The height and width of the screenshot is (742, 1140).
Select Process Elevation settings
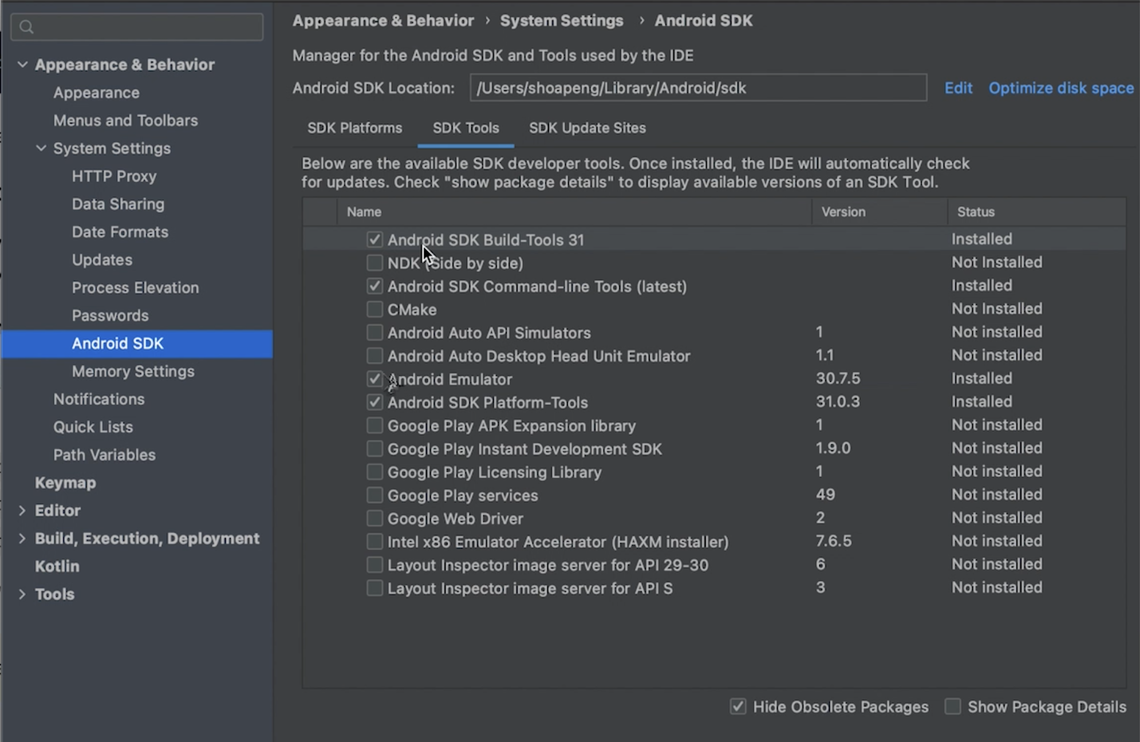[135, 288]
